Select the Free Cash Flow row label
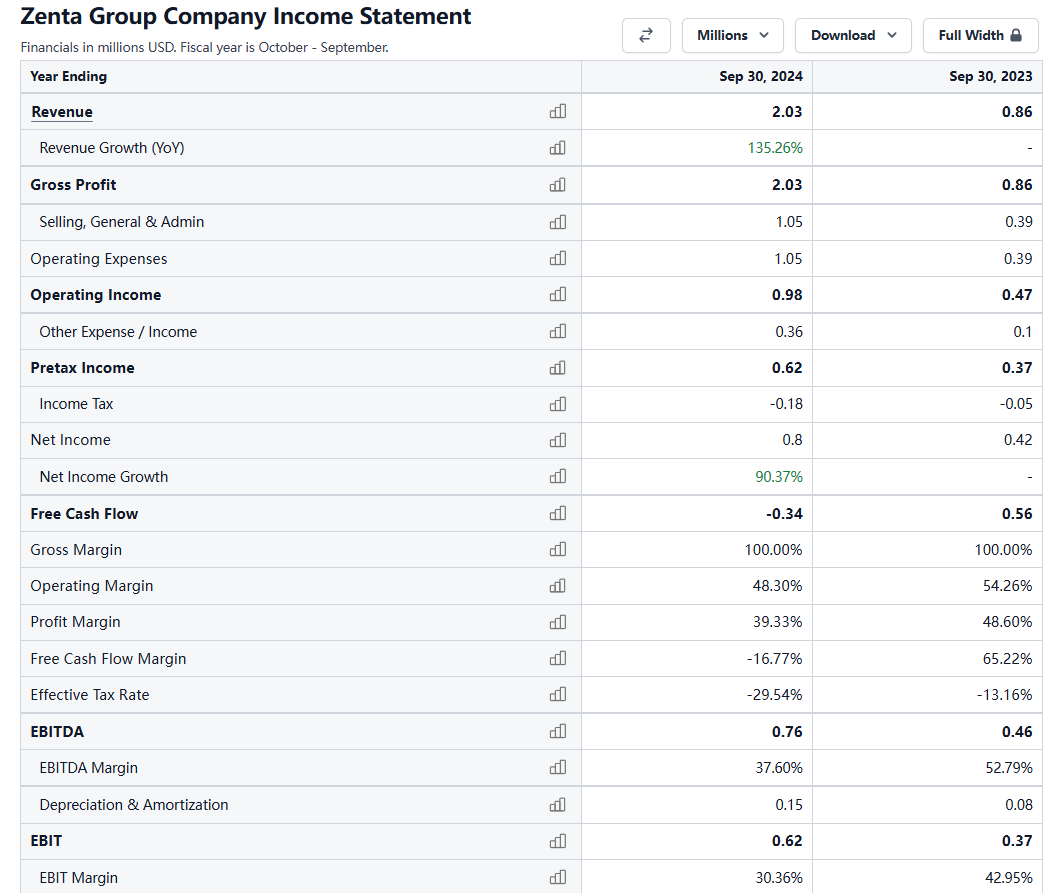 pyautogui.click(x=84, y=513)
